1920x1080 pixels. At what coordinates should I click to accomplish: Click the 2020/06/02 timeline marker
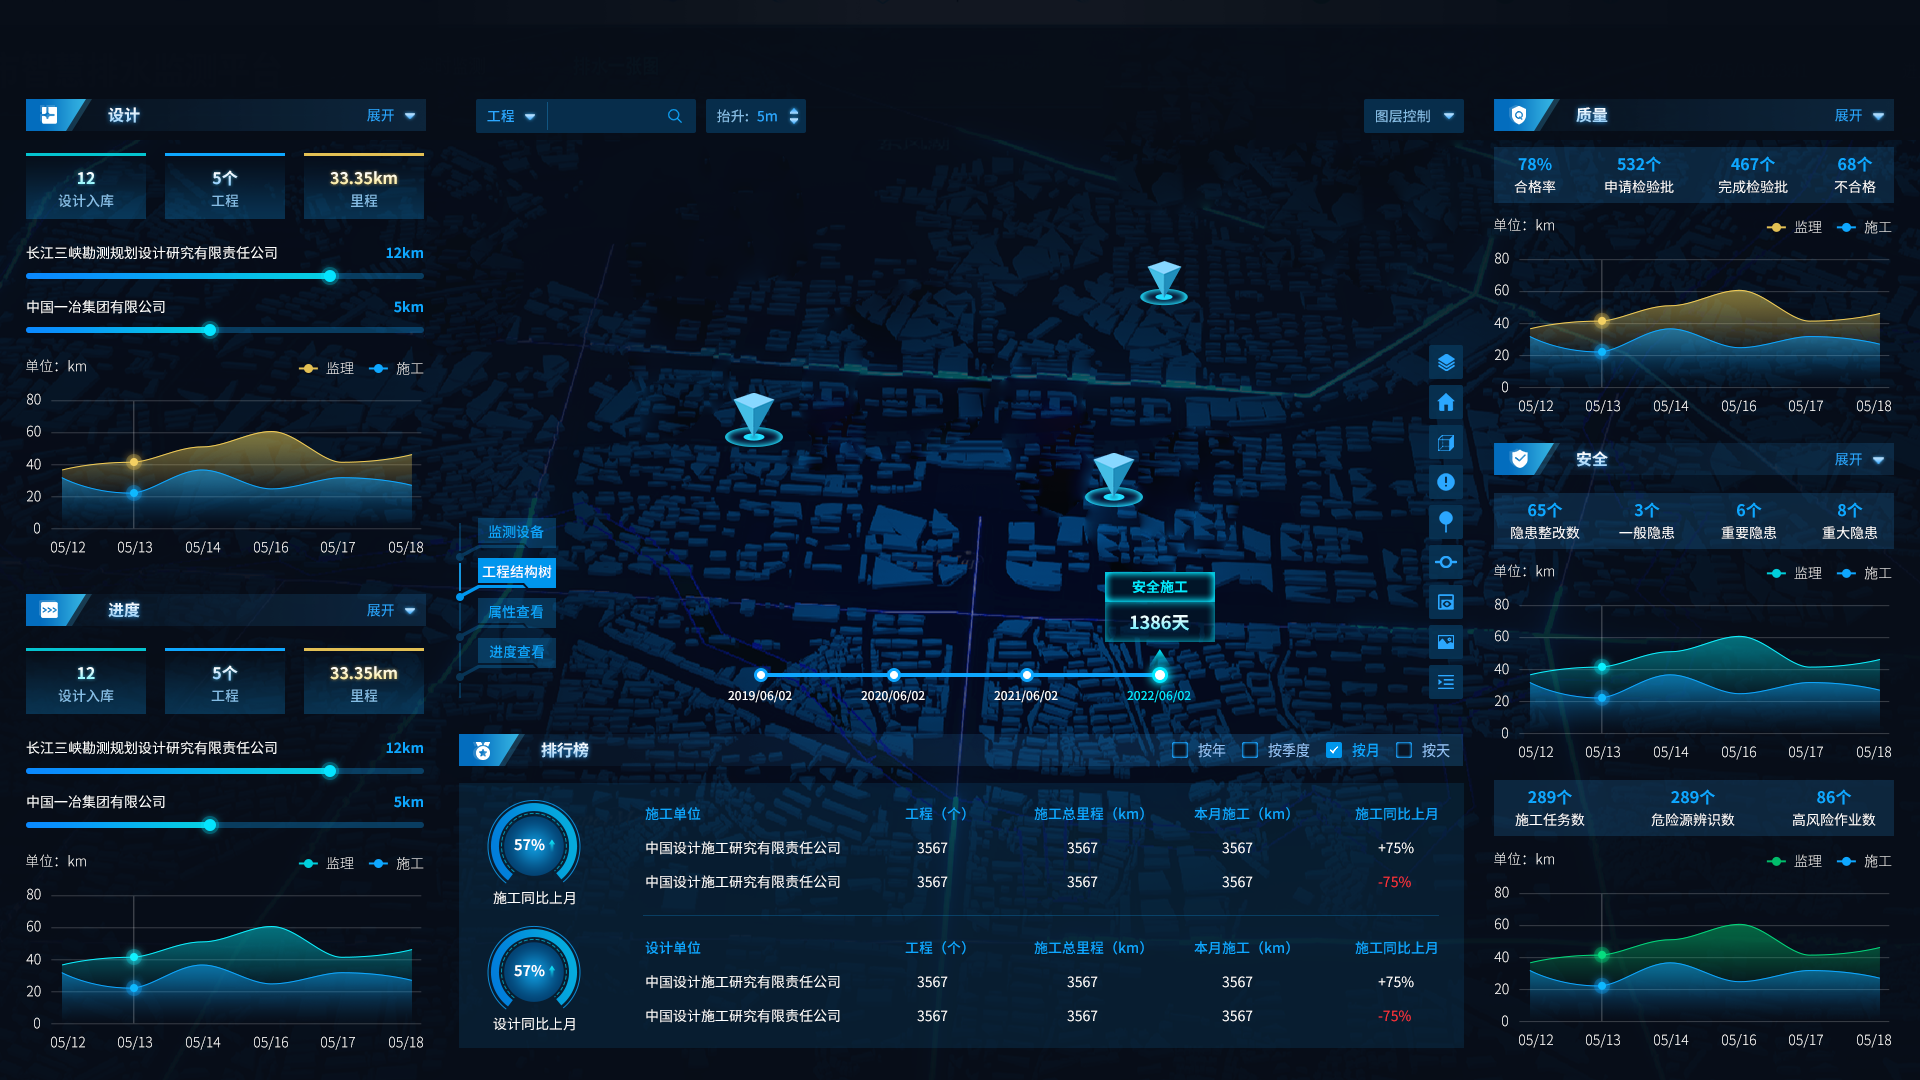(894, 675)
